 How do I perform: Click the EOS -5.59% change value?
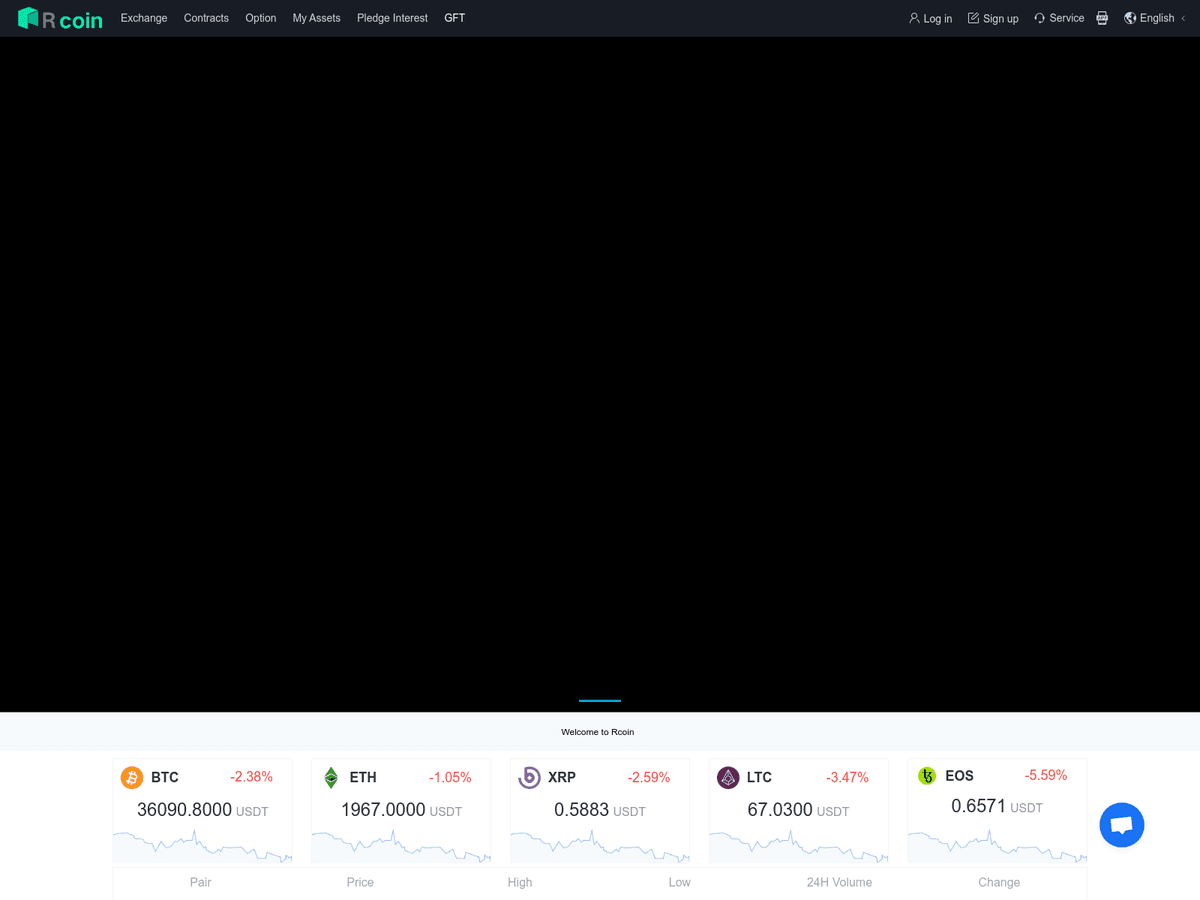pos(1046,775)
